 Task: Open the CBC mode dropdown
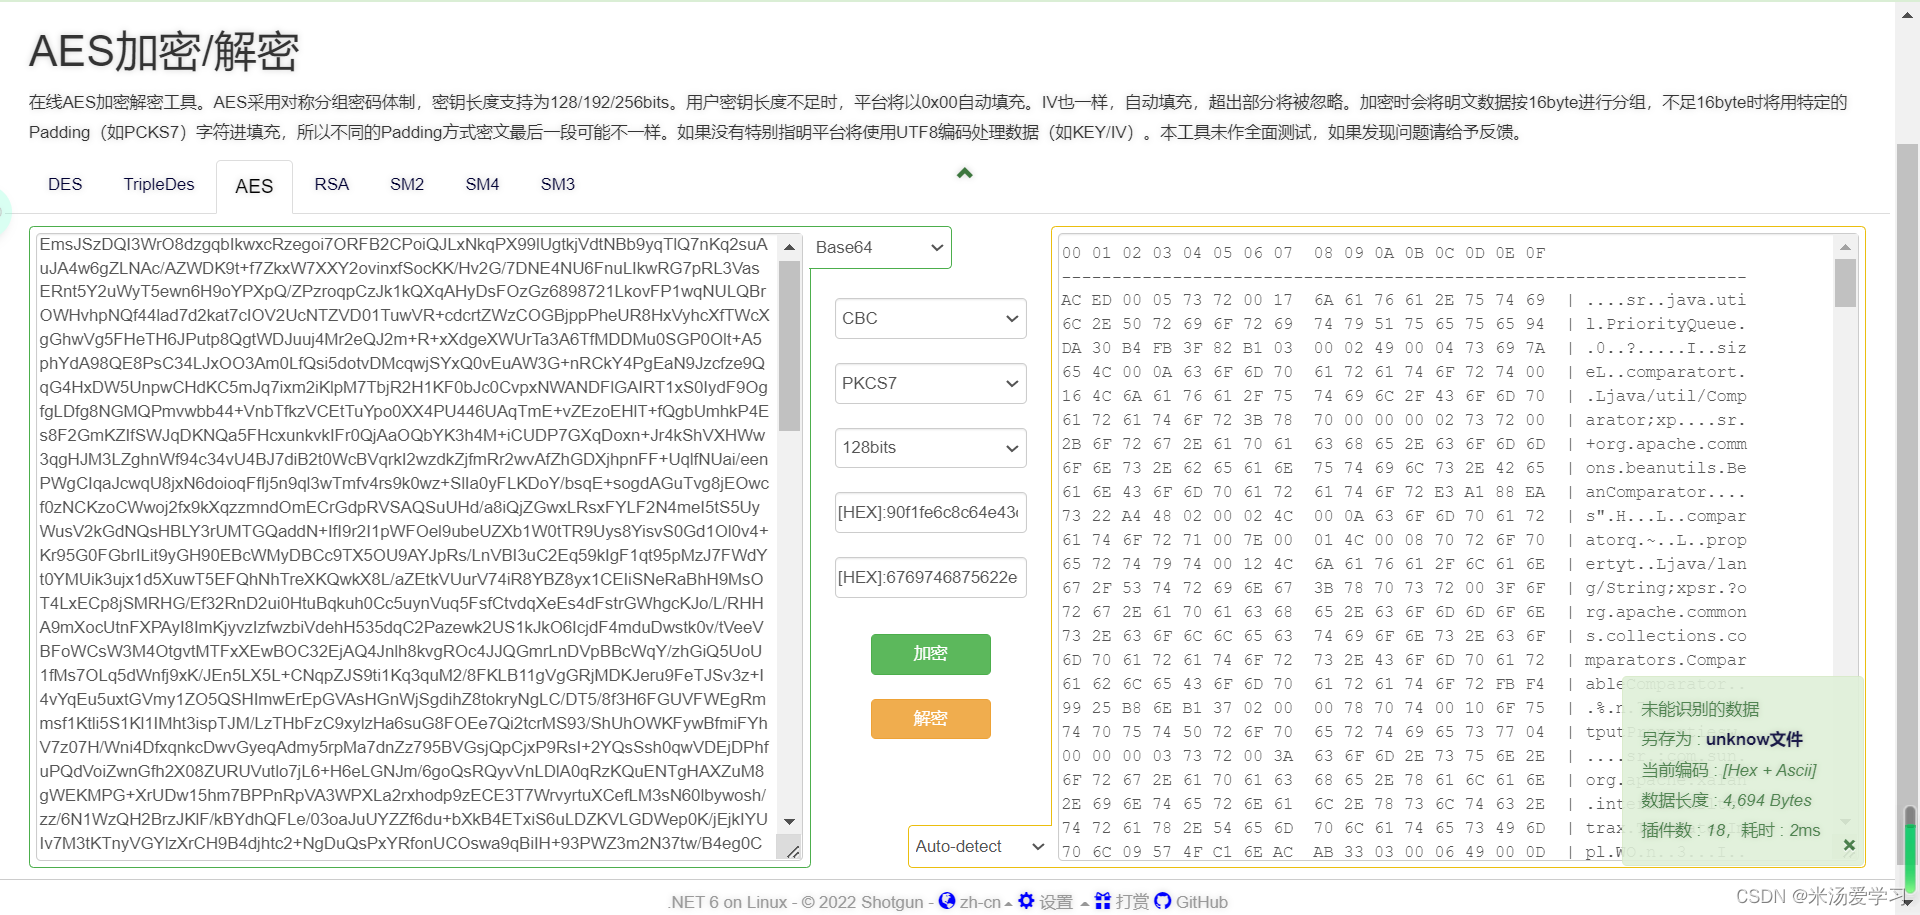tap(930, 318)
